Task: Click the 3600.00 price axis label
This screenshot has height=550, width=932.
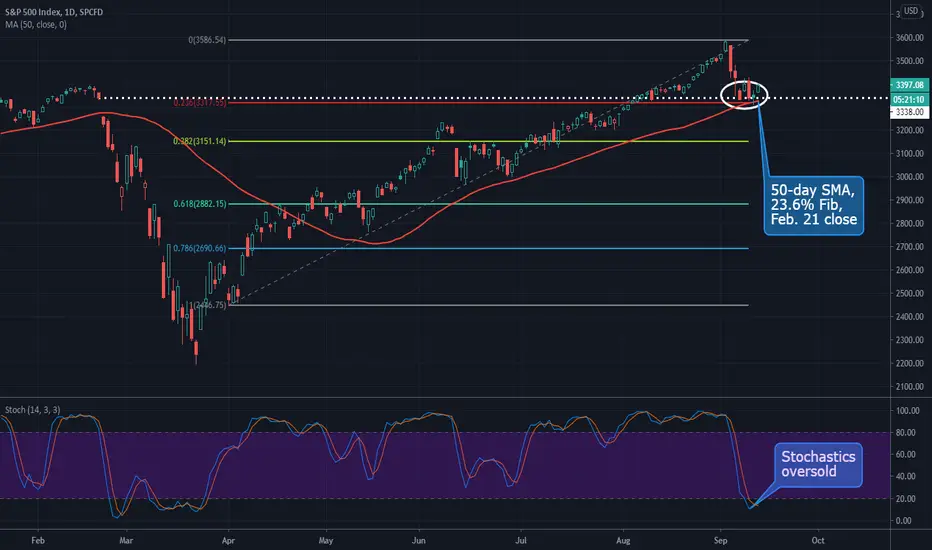Action: coord(909,37)
